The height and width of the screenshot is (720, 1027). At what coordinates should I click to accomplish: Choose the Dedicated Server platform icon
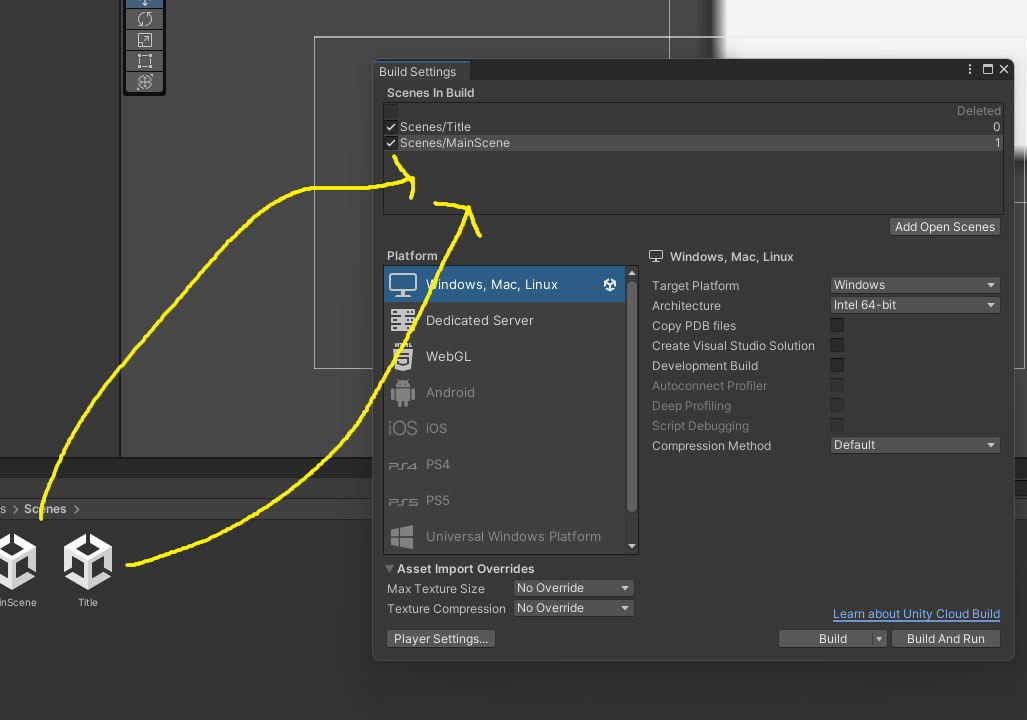point(403,320)
